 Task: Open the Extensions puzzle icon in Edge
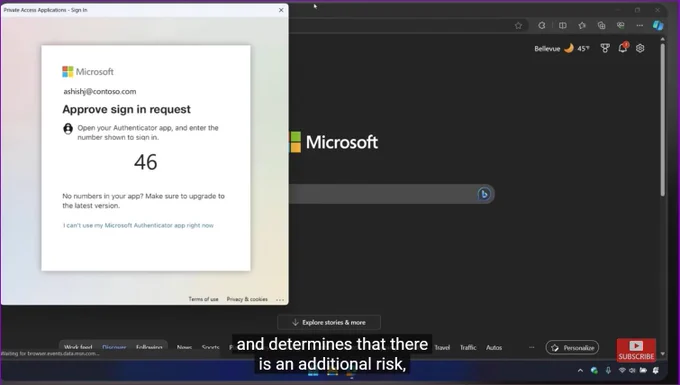[x=542, y=26]
